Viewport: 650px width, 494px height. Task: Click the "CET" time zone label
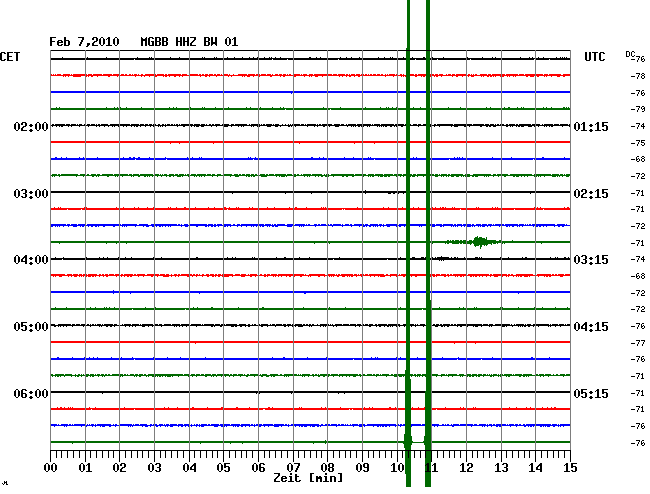point(10,57)
